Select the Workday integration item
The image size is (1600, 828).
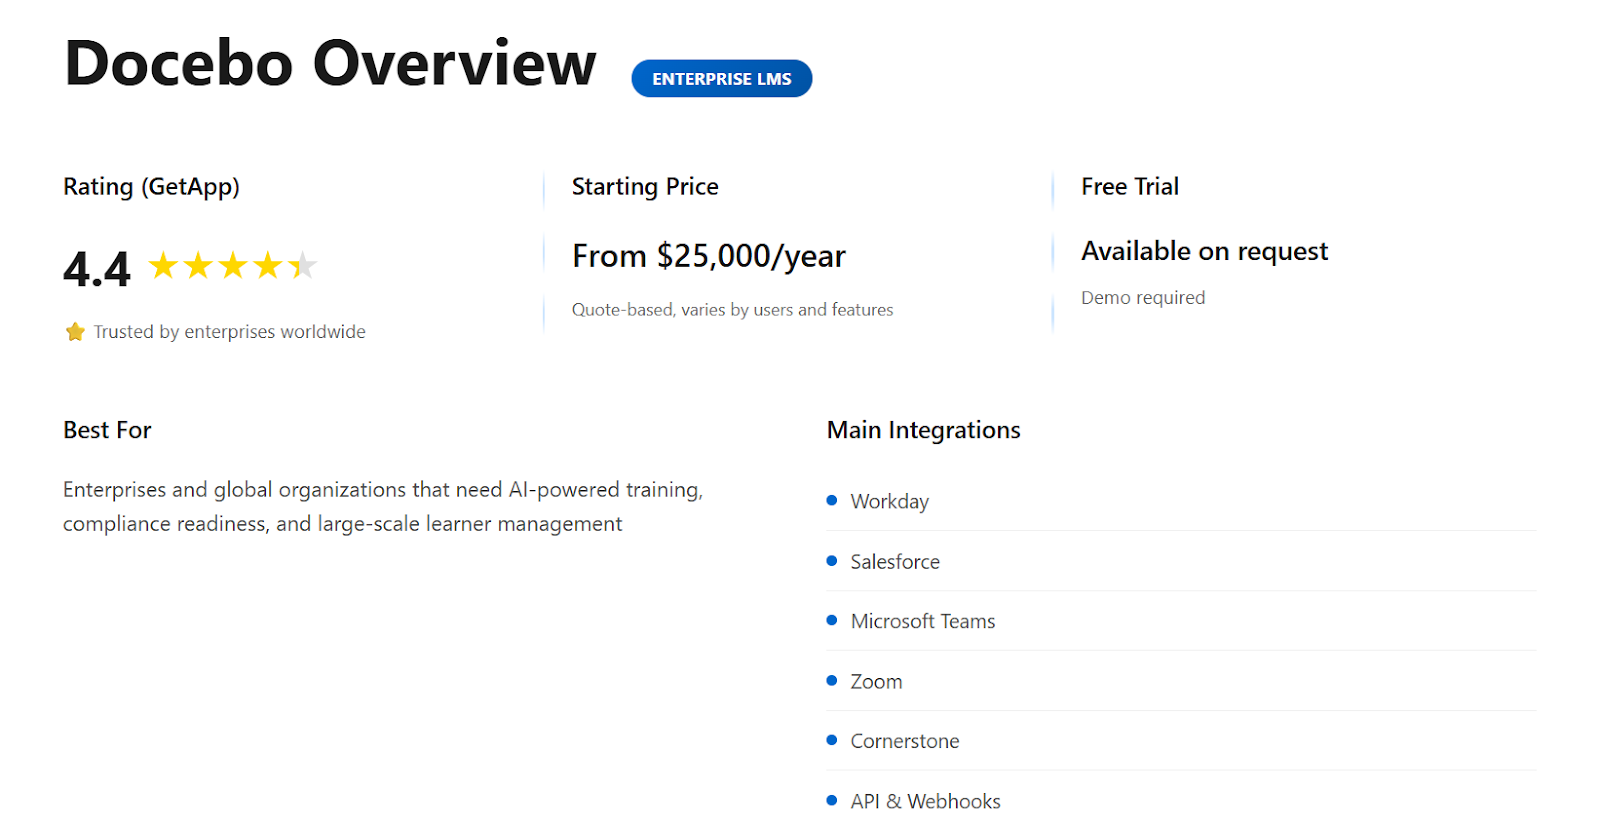(1181, 501)
